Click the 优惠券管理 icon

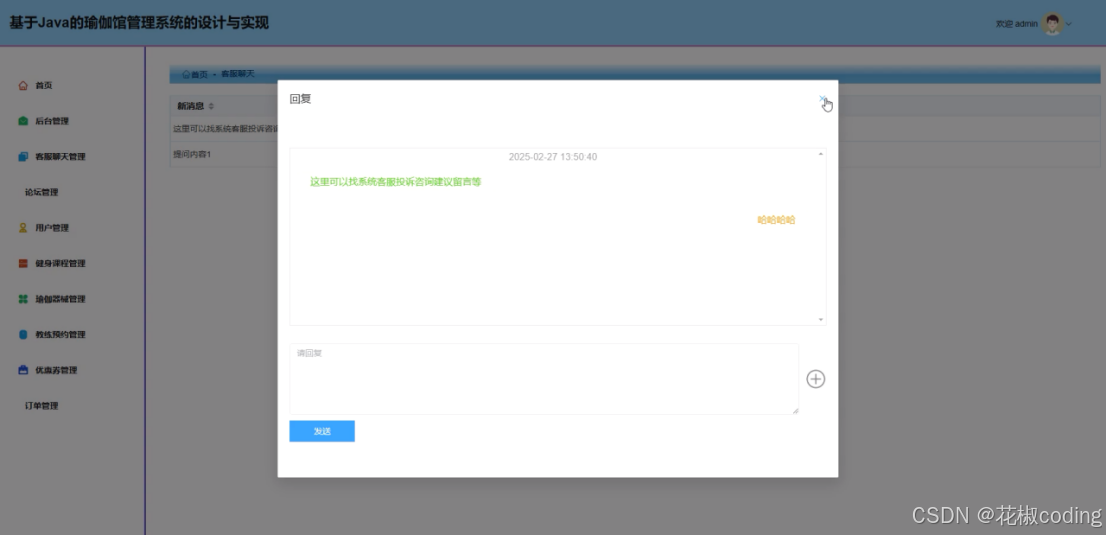point(23,370)
